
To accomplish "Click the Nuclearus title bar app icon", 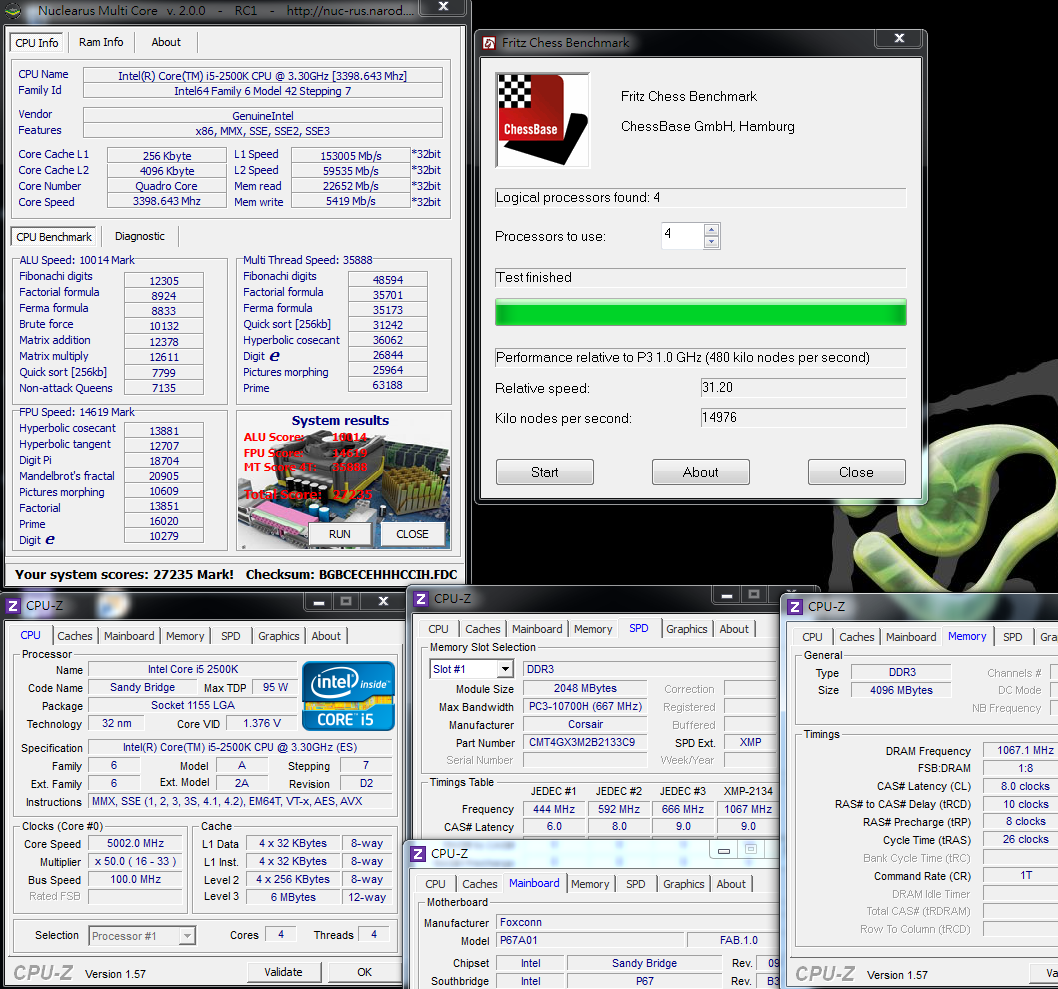I will point(12,10).
